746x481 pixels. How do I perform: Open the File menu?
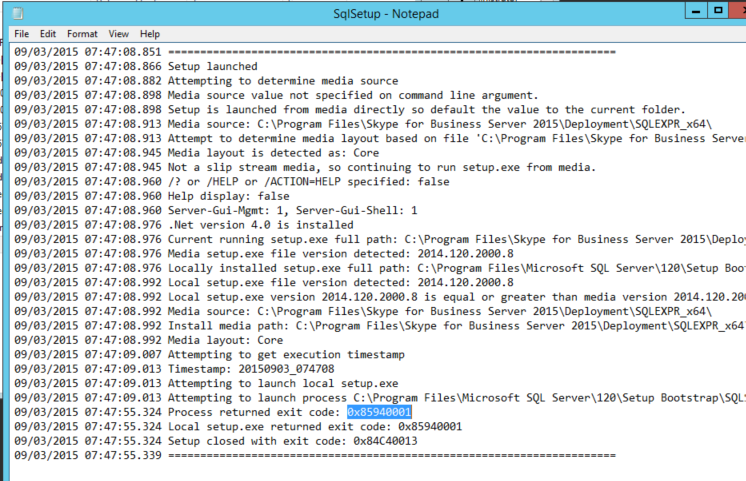[x=21, y=34]
